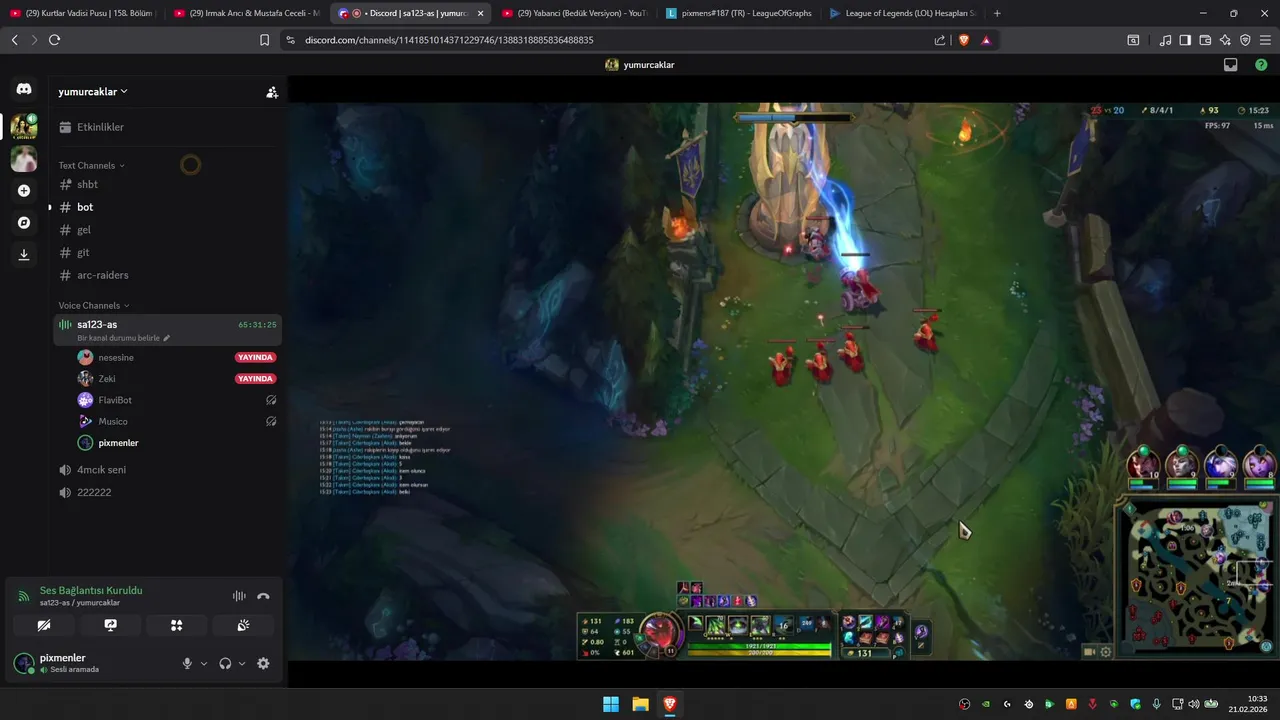
Task: Click user Musico in voice channel
Action: [x=113, y=421]
